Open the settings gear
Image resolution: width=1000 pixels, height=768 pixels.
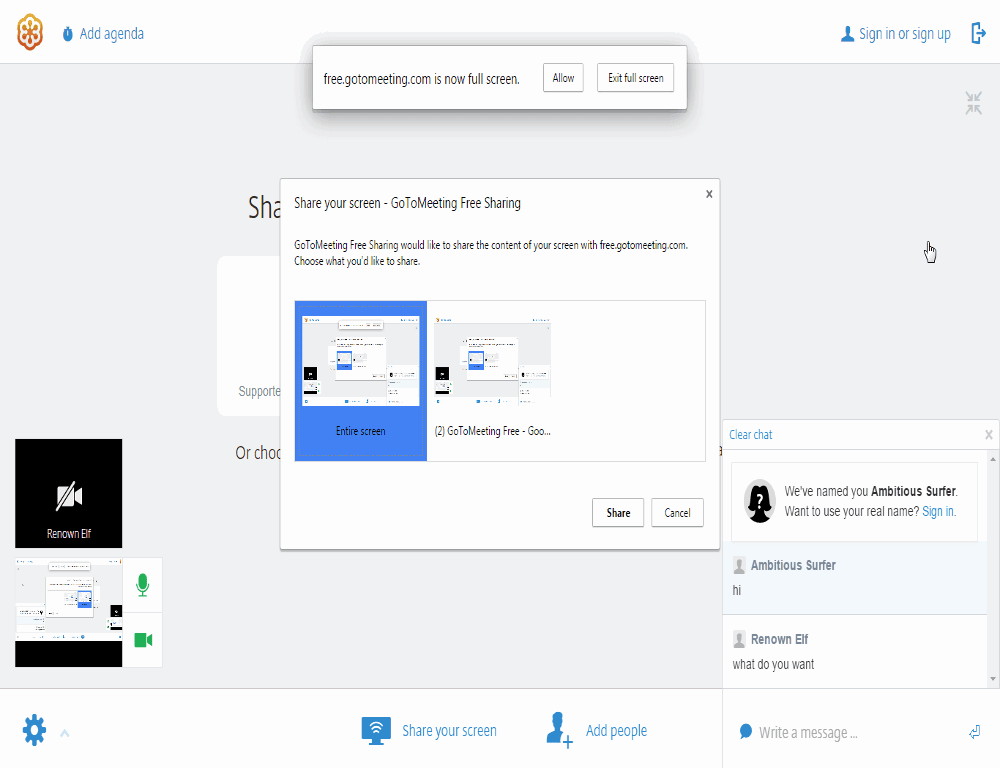tap(34, 730)
